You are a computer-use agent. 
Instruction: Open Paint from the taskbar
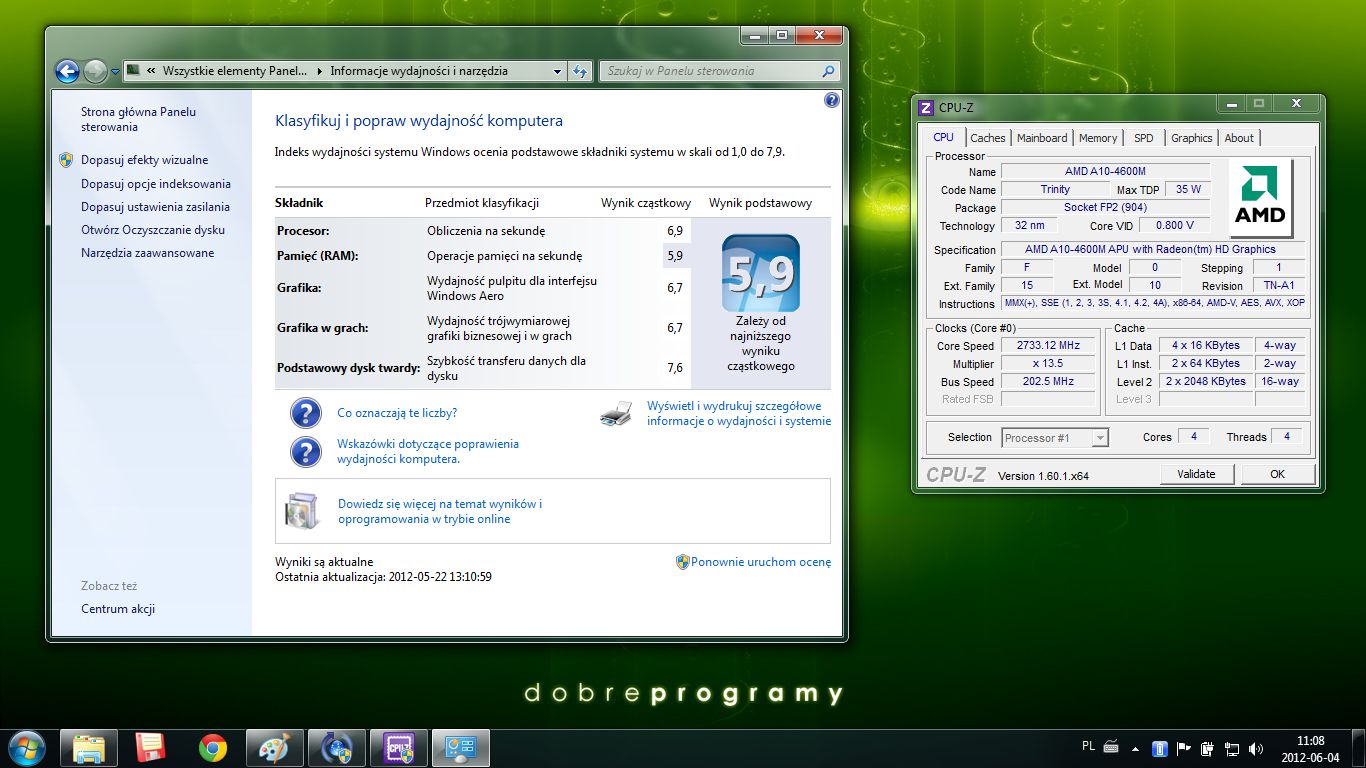tap(274, 747)
